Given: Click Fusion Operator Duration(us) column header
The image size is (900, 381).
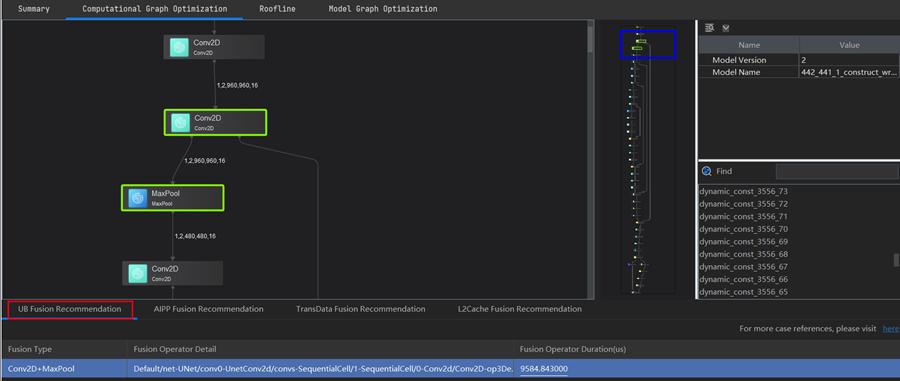Looking at the screenshot, I should click(x=706, y=349).
